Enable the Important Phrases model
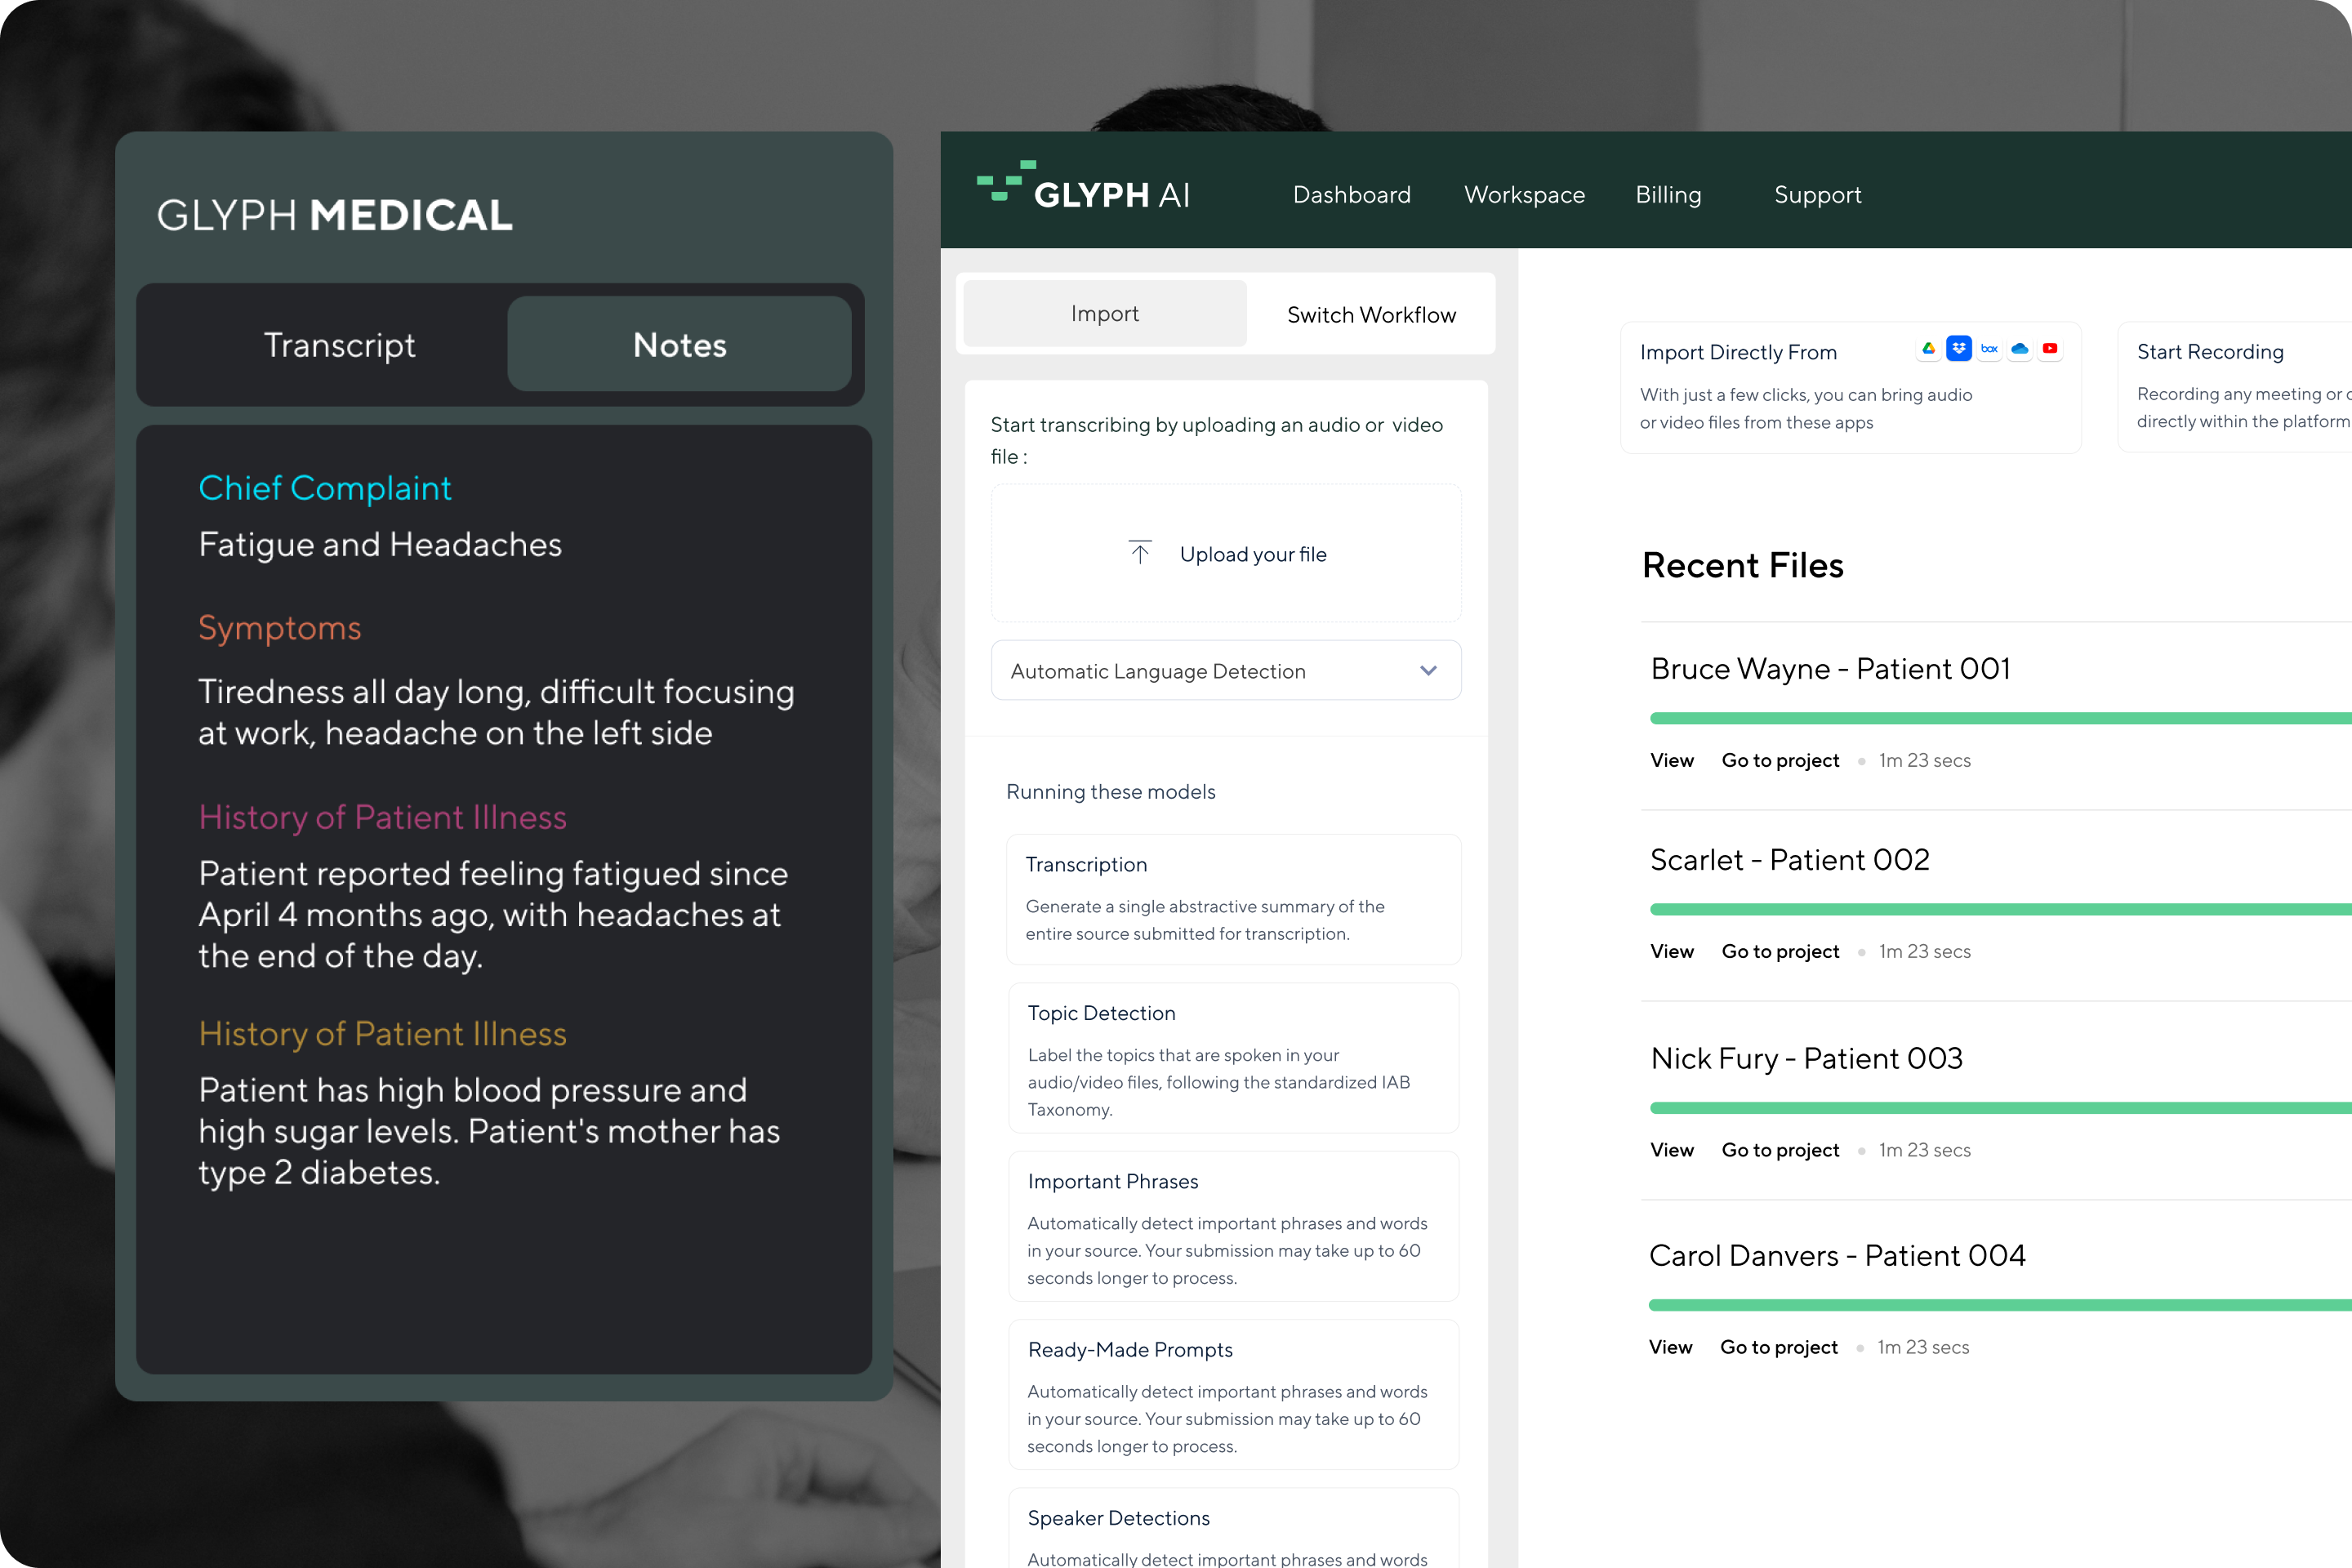The width and height of the screenshot is (2352, 1568). [1233, 1227]
